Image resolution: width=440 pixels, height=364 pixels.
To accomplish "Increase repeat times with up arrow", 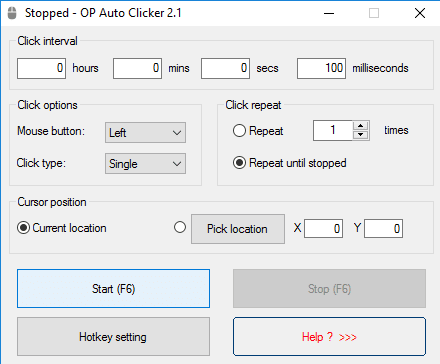I will [x=360, y=126].
